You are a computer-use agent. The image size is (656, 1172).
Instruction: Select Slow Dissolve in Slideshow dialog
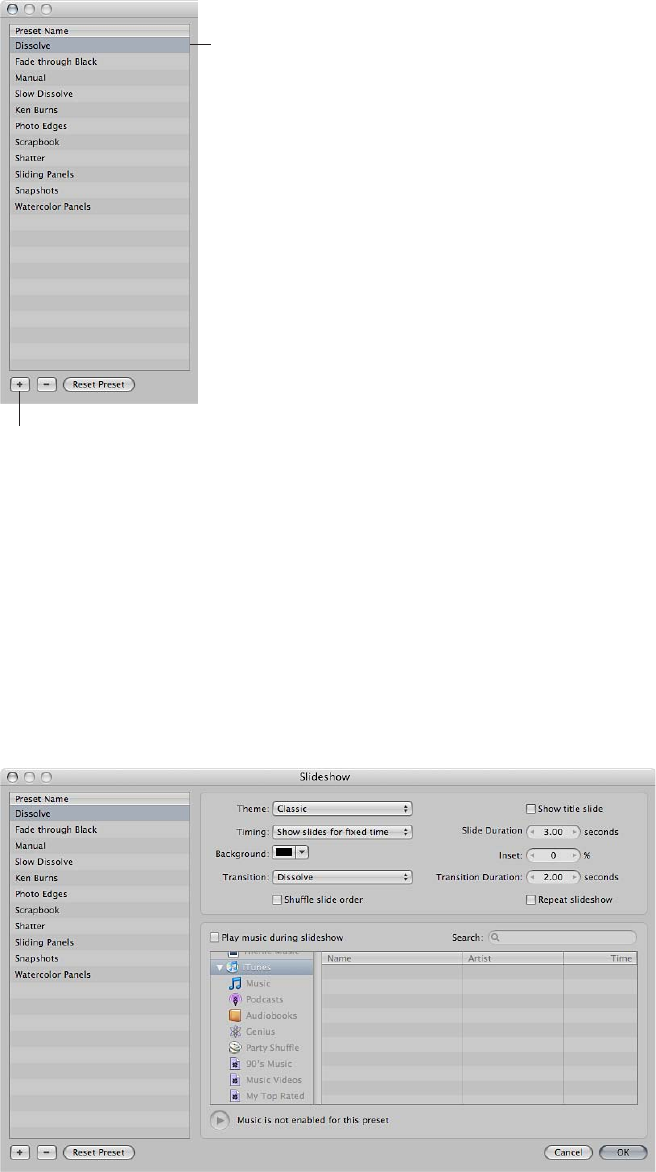click(99, 861)
